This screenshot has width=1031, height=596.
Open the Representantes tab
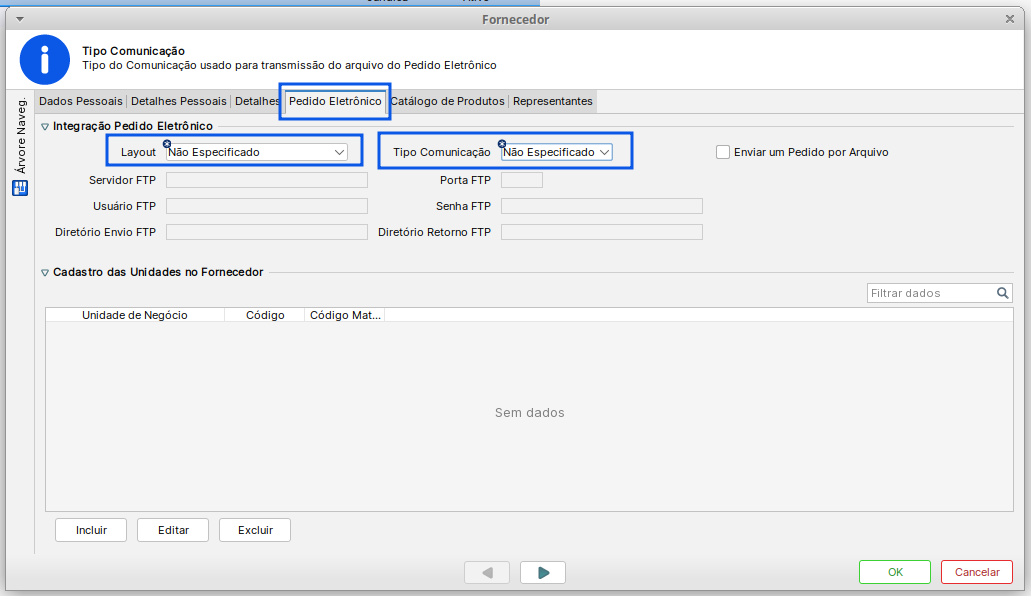point(553,101)
